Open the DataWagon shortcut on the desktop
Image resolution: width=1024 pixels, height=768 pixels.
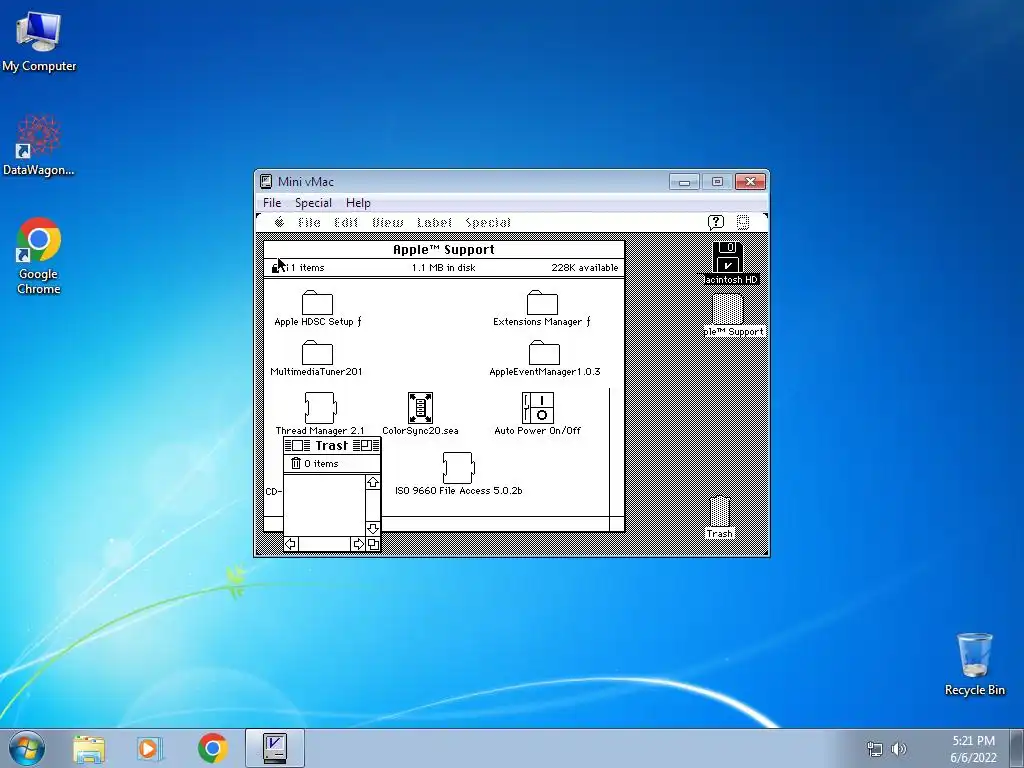pyautogui.click(x=39, y=145)
